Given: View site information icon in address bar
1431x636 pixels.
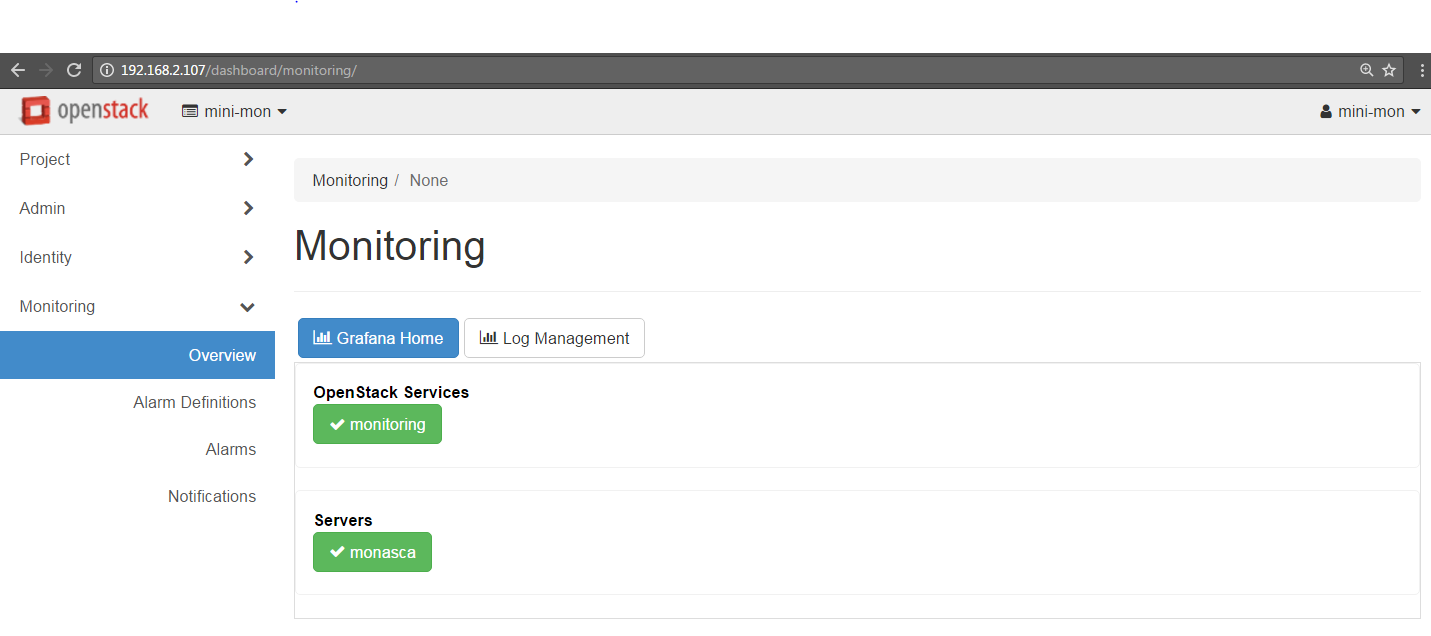Looking at the screenshot, I should 107,70.
